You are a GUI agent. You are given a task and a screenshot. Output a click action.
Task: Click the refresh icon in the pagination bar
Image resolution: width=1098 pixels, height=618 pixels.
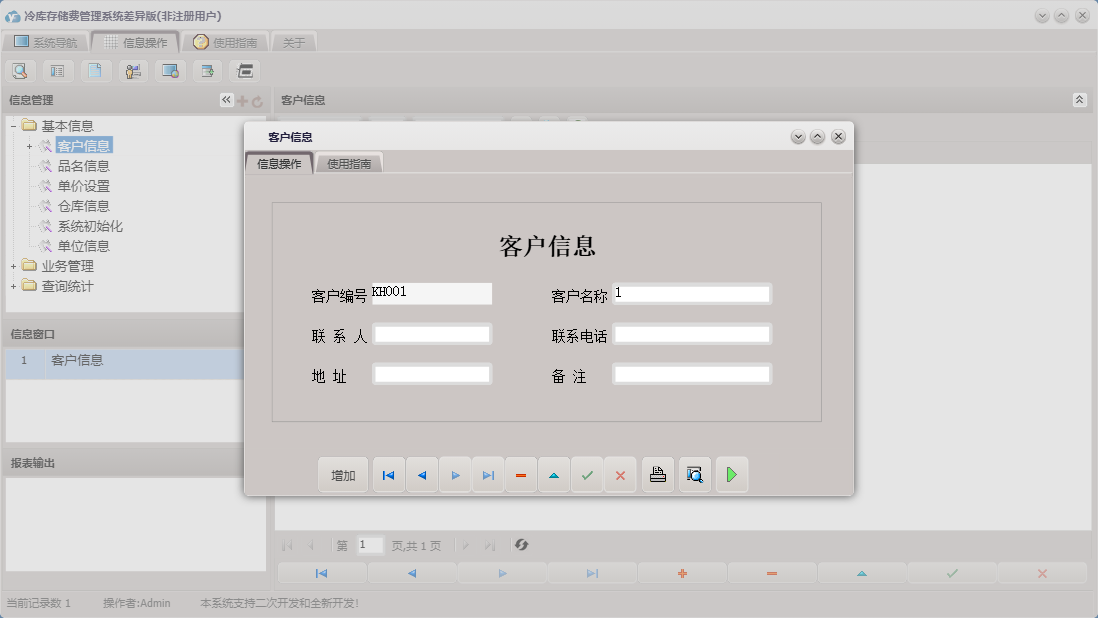(519, 545)
